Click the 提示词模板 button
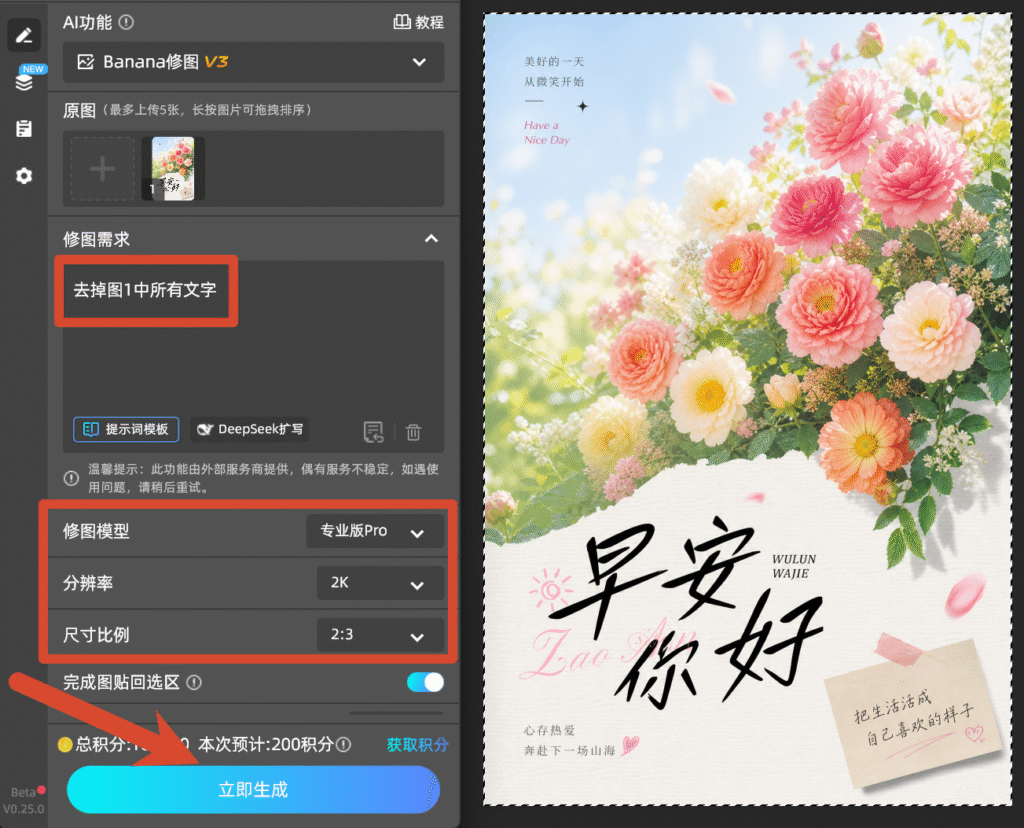Image resolution: width=1024 pixels, height=828 pixels. 126,429
